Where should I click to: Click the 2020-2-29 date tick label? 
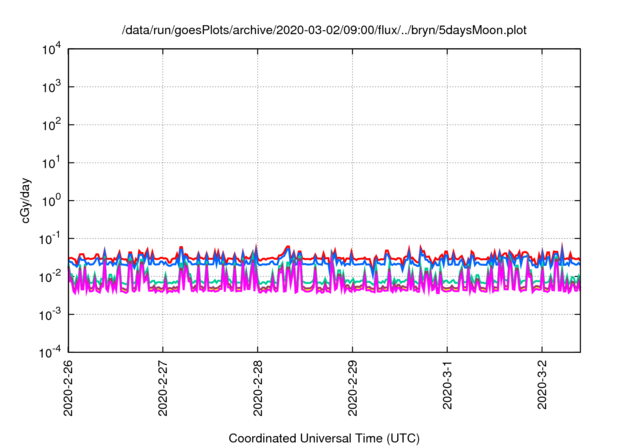pos(352,388)
